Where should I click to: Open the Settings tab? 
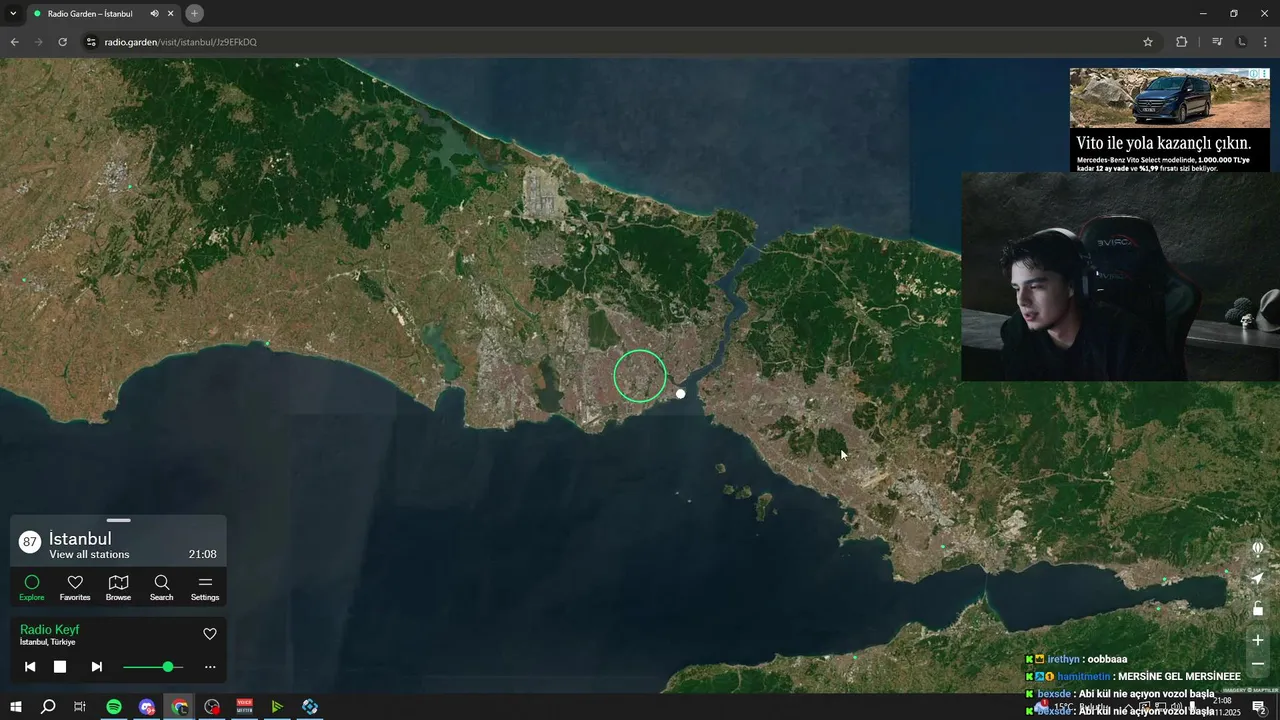tap(205, 588)
